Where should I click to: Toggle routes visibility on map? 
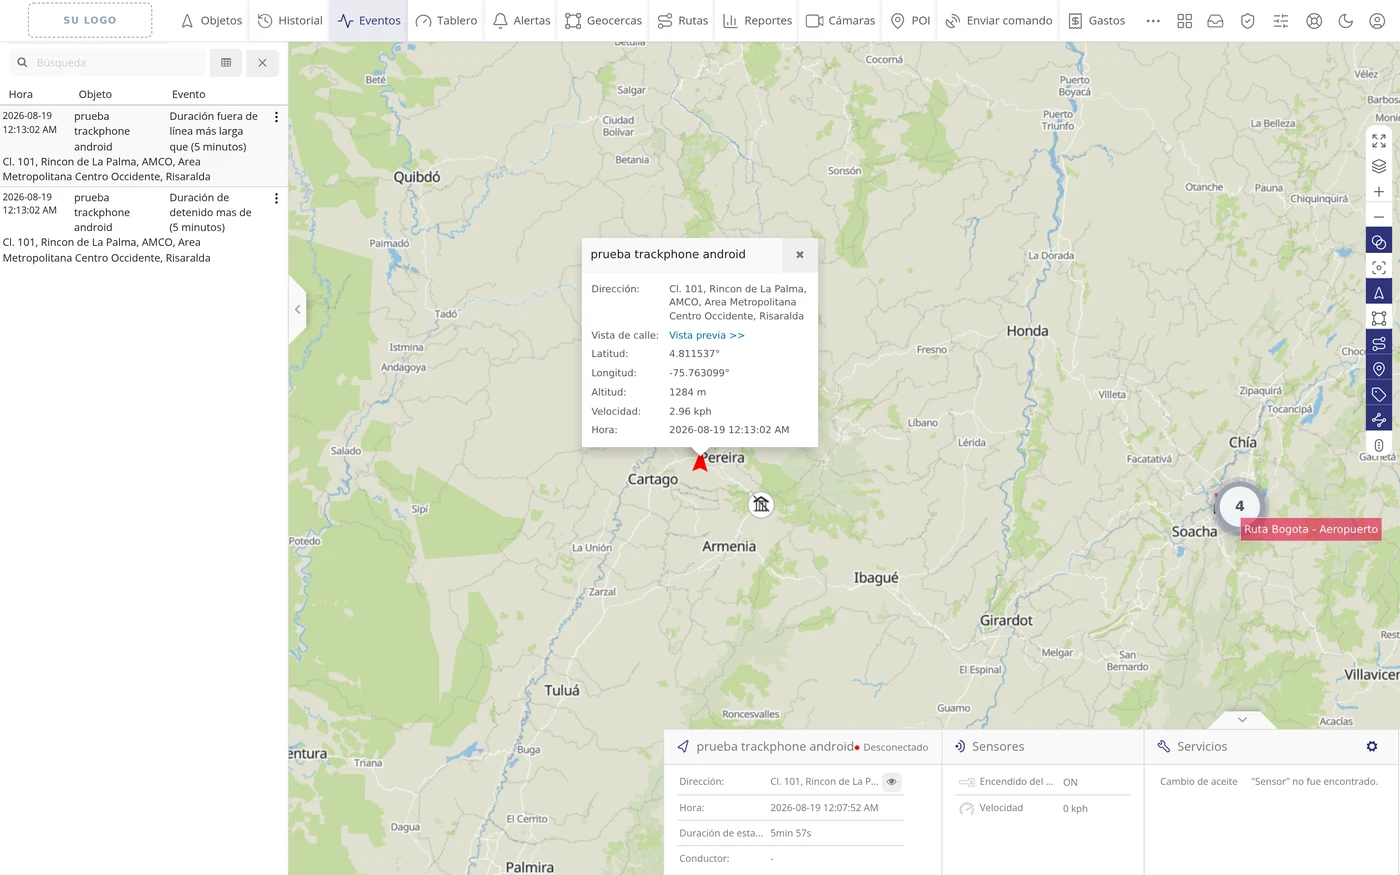click(1379, 344)
